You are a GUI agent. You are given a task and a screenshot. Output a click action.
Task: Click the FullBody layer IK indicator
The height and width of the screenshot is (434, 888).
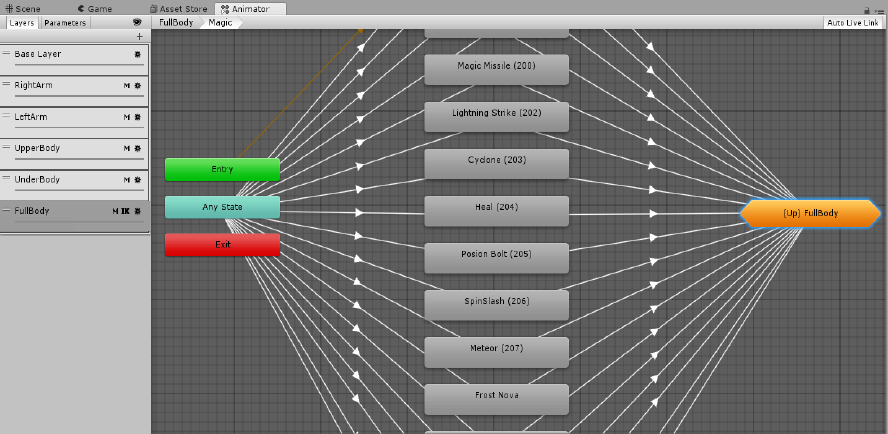coord(125,211)
